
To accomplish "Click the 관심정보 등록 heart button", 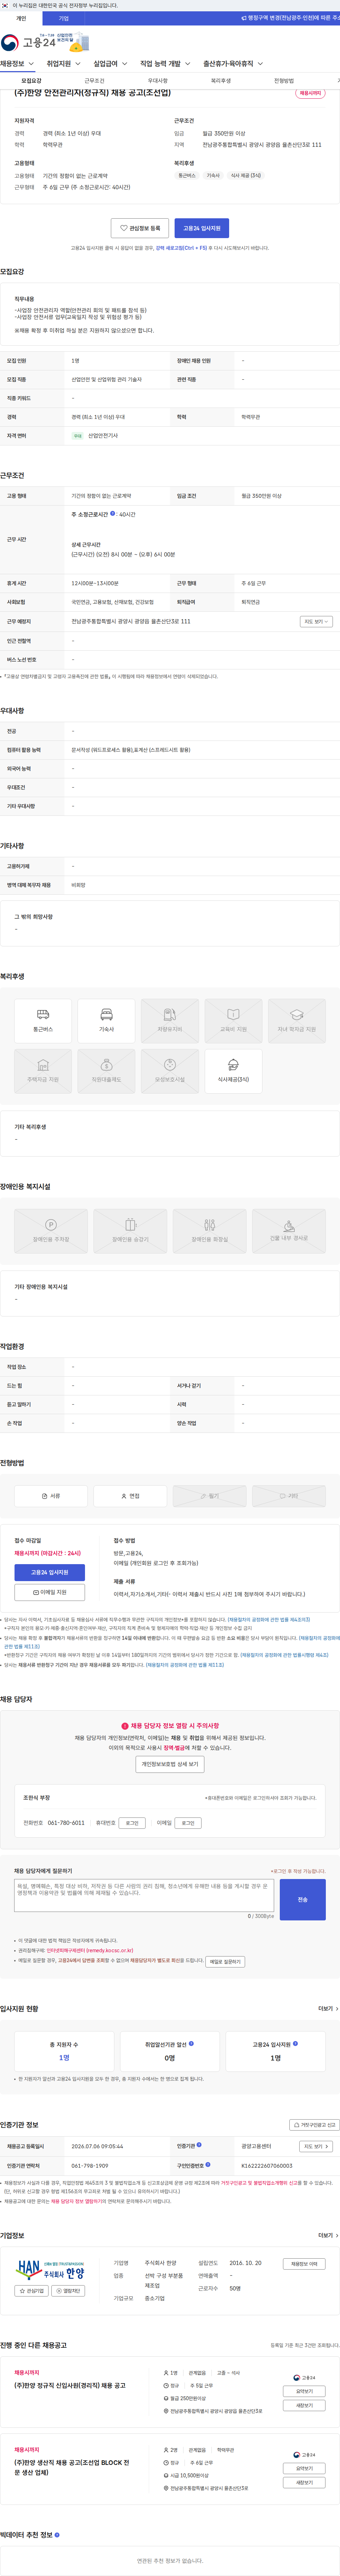I will 140,228.
